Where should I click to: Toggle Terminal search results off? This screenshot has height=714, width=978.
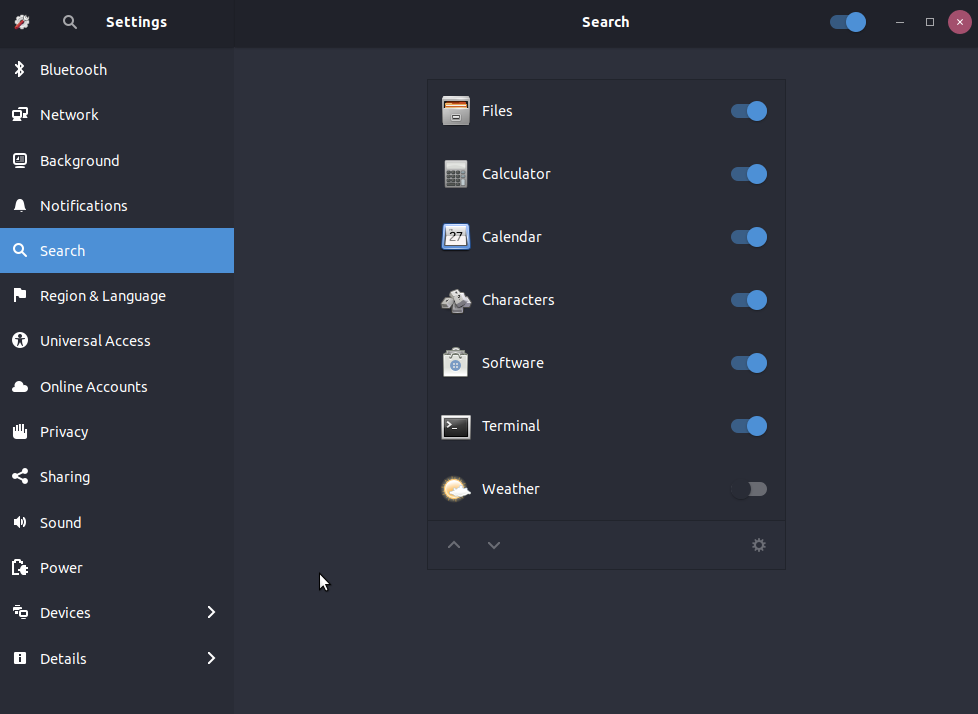pos(748,426)
